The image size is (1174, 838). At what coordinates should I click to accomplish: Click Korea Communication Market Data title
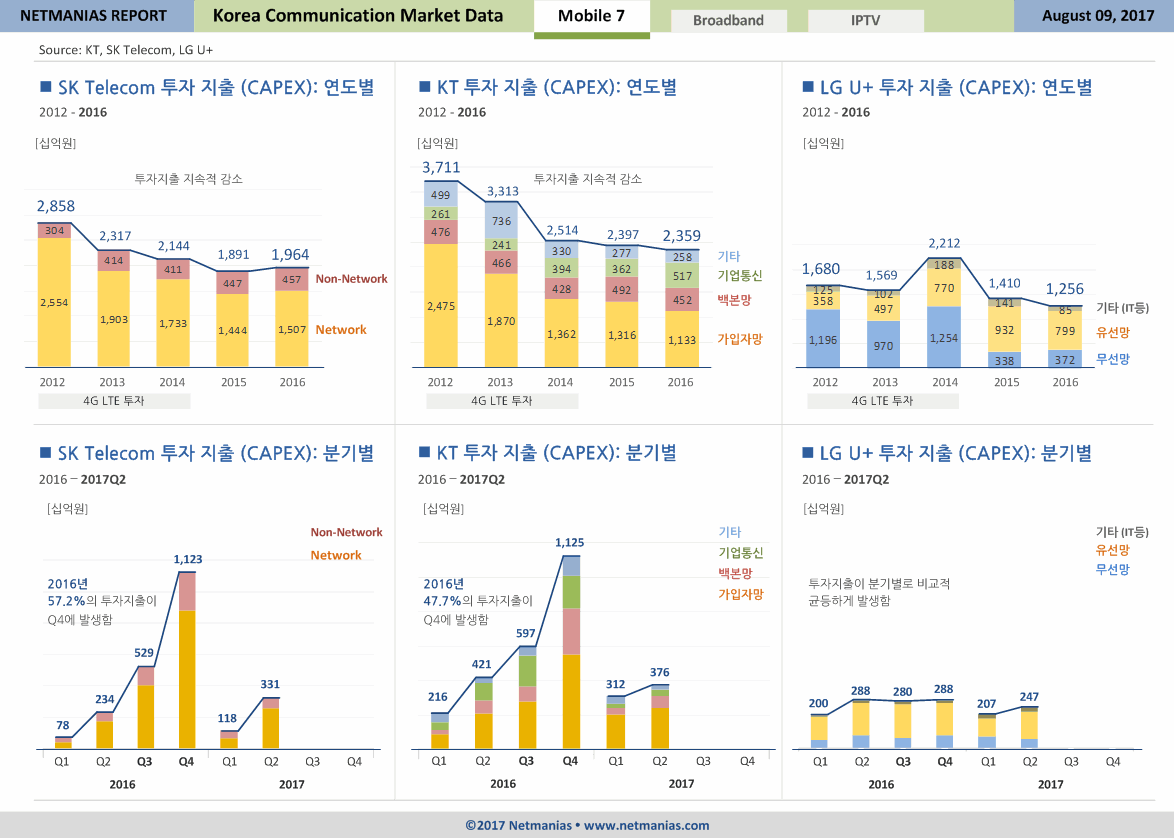tap(358, 16)
